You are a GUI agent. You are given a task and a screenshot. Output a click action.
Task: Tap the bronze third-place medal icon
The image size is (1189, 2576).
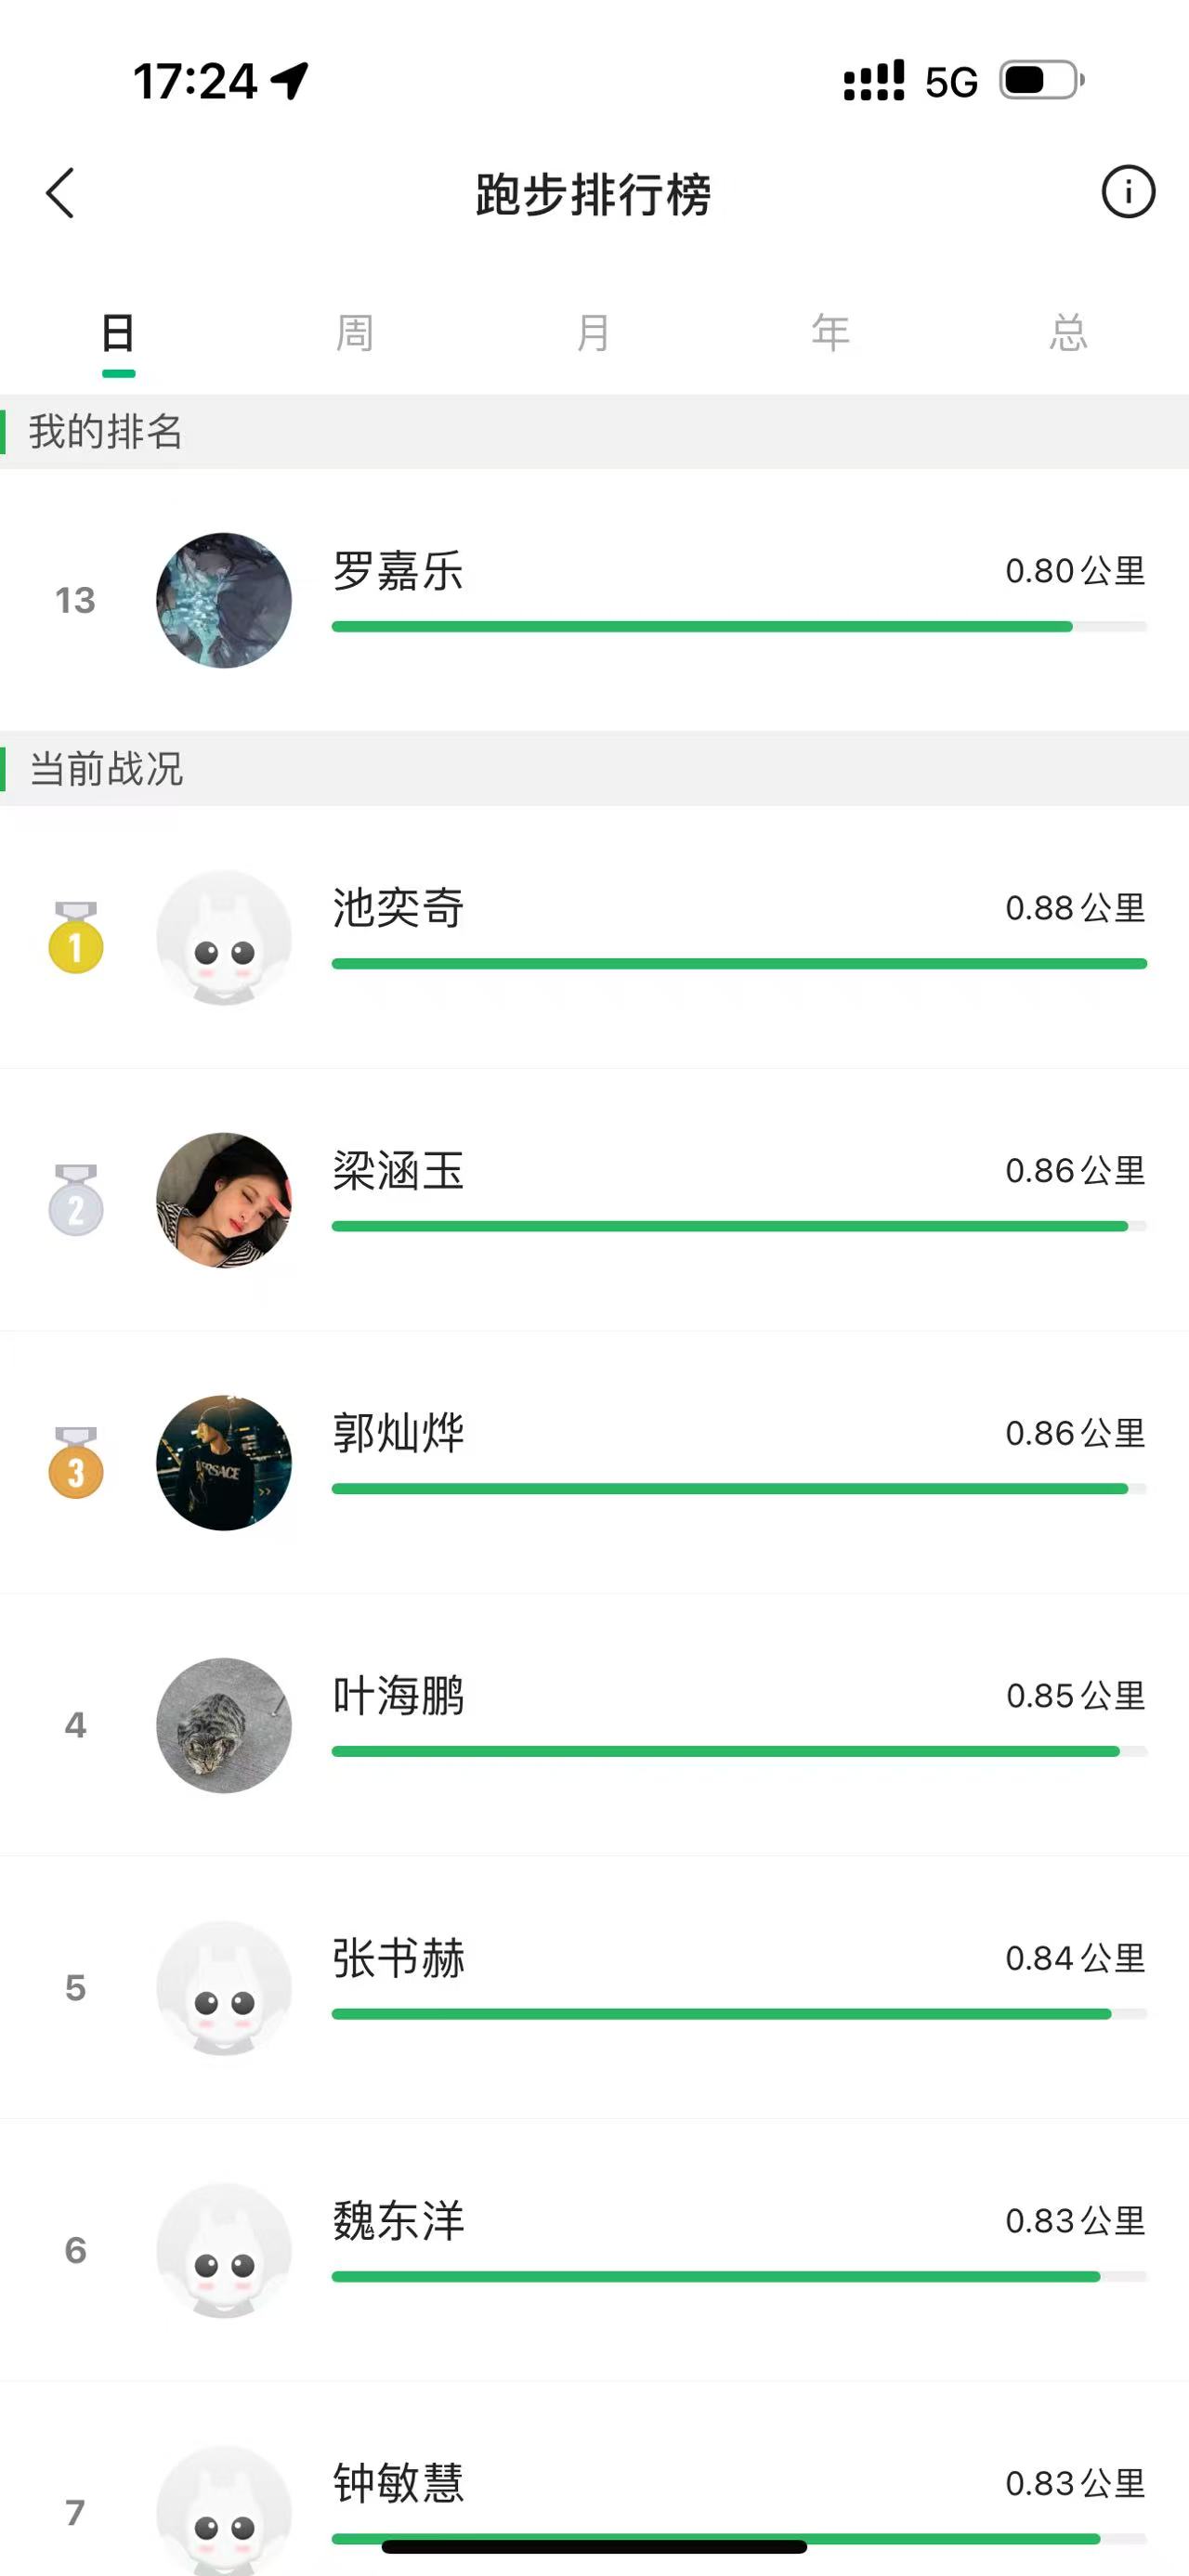coord(76,1464)
